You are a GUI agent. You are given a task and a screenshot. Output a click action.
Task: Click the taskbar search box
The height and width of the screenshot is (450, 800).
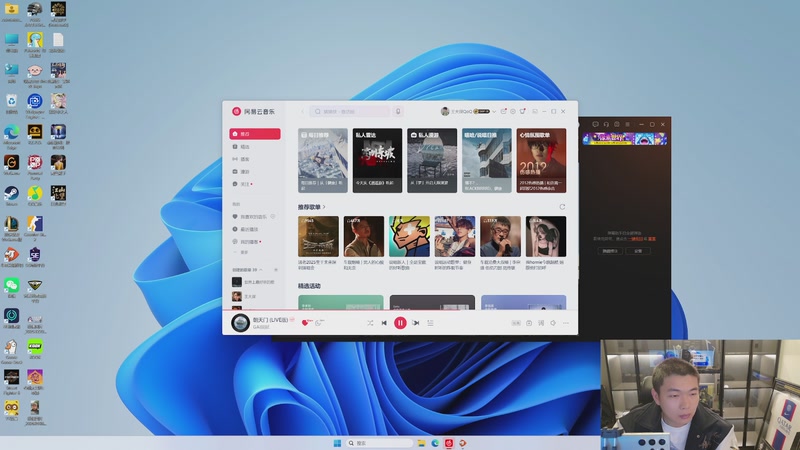tap(379, 443)
